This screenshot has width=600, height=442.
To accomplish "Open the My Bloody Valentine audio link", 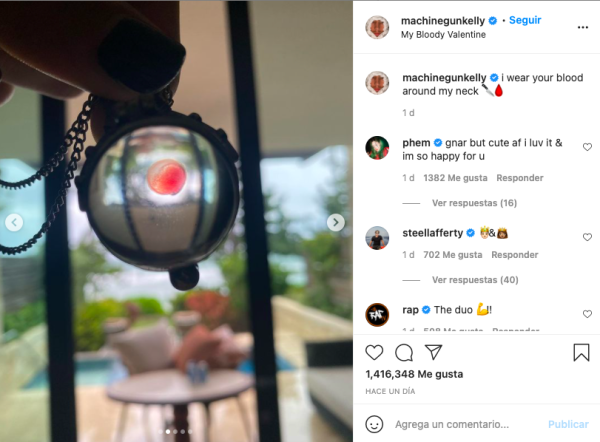I will 443,34.
